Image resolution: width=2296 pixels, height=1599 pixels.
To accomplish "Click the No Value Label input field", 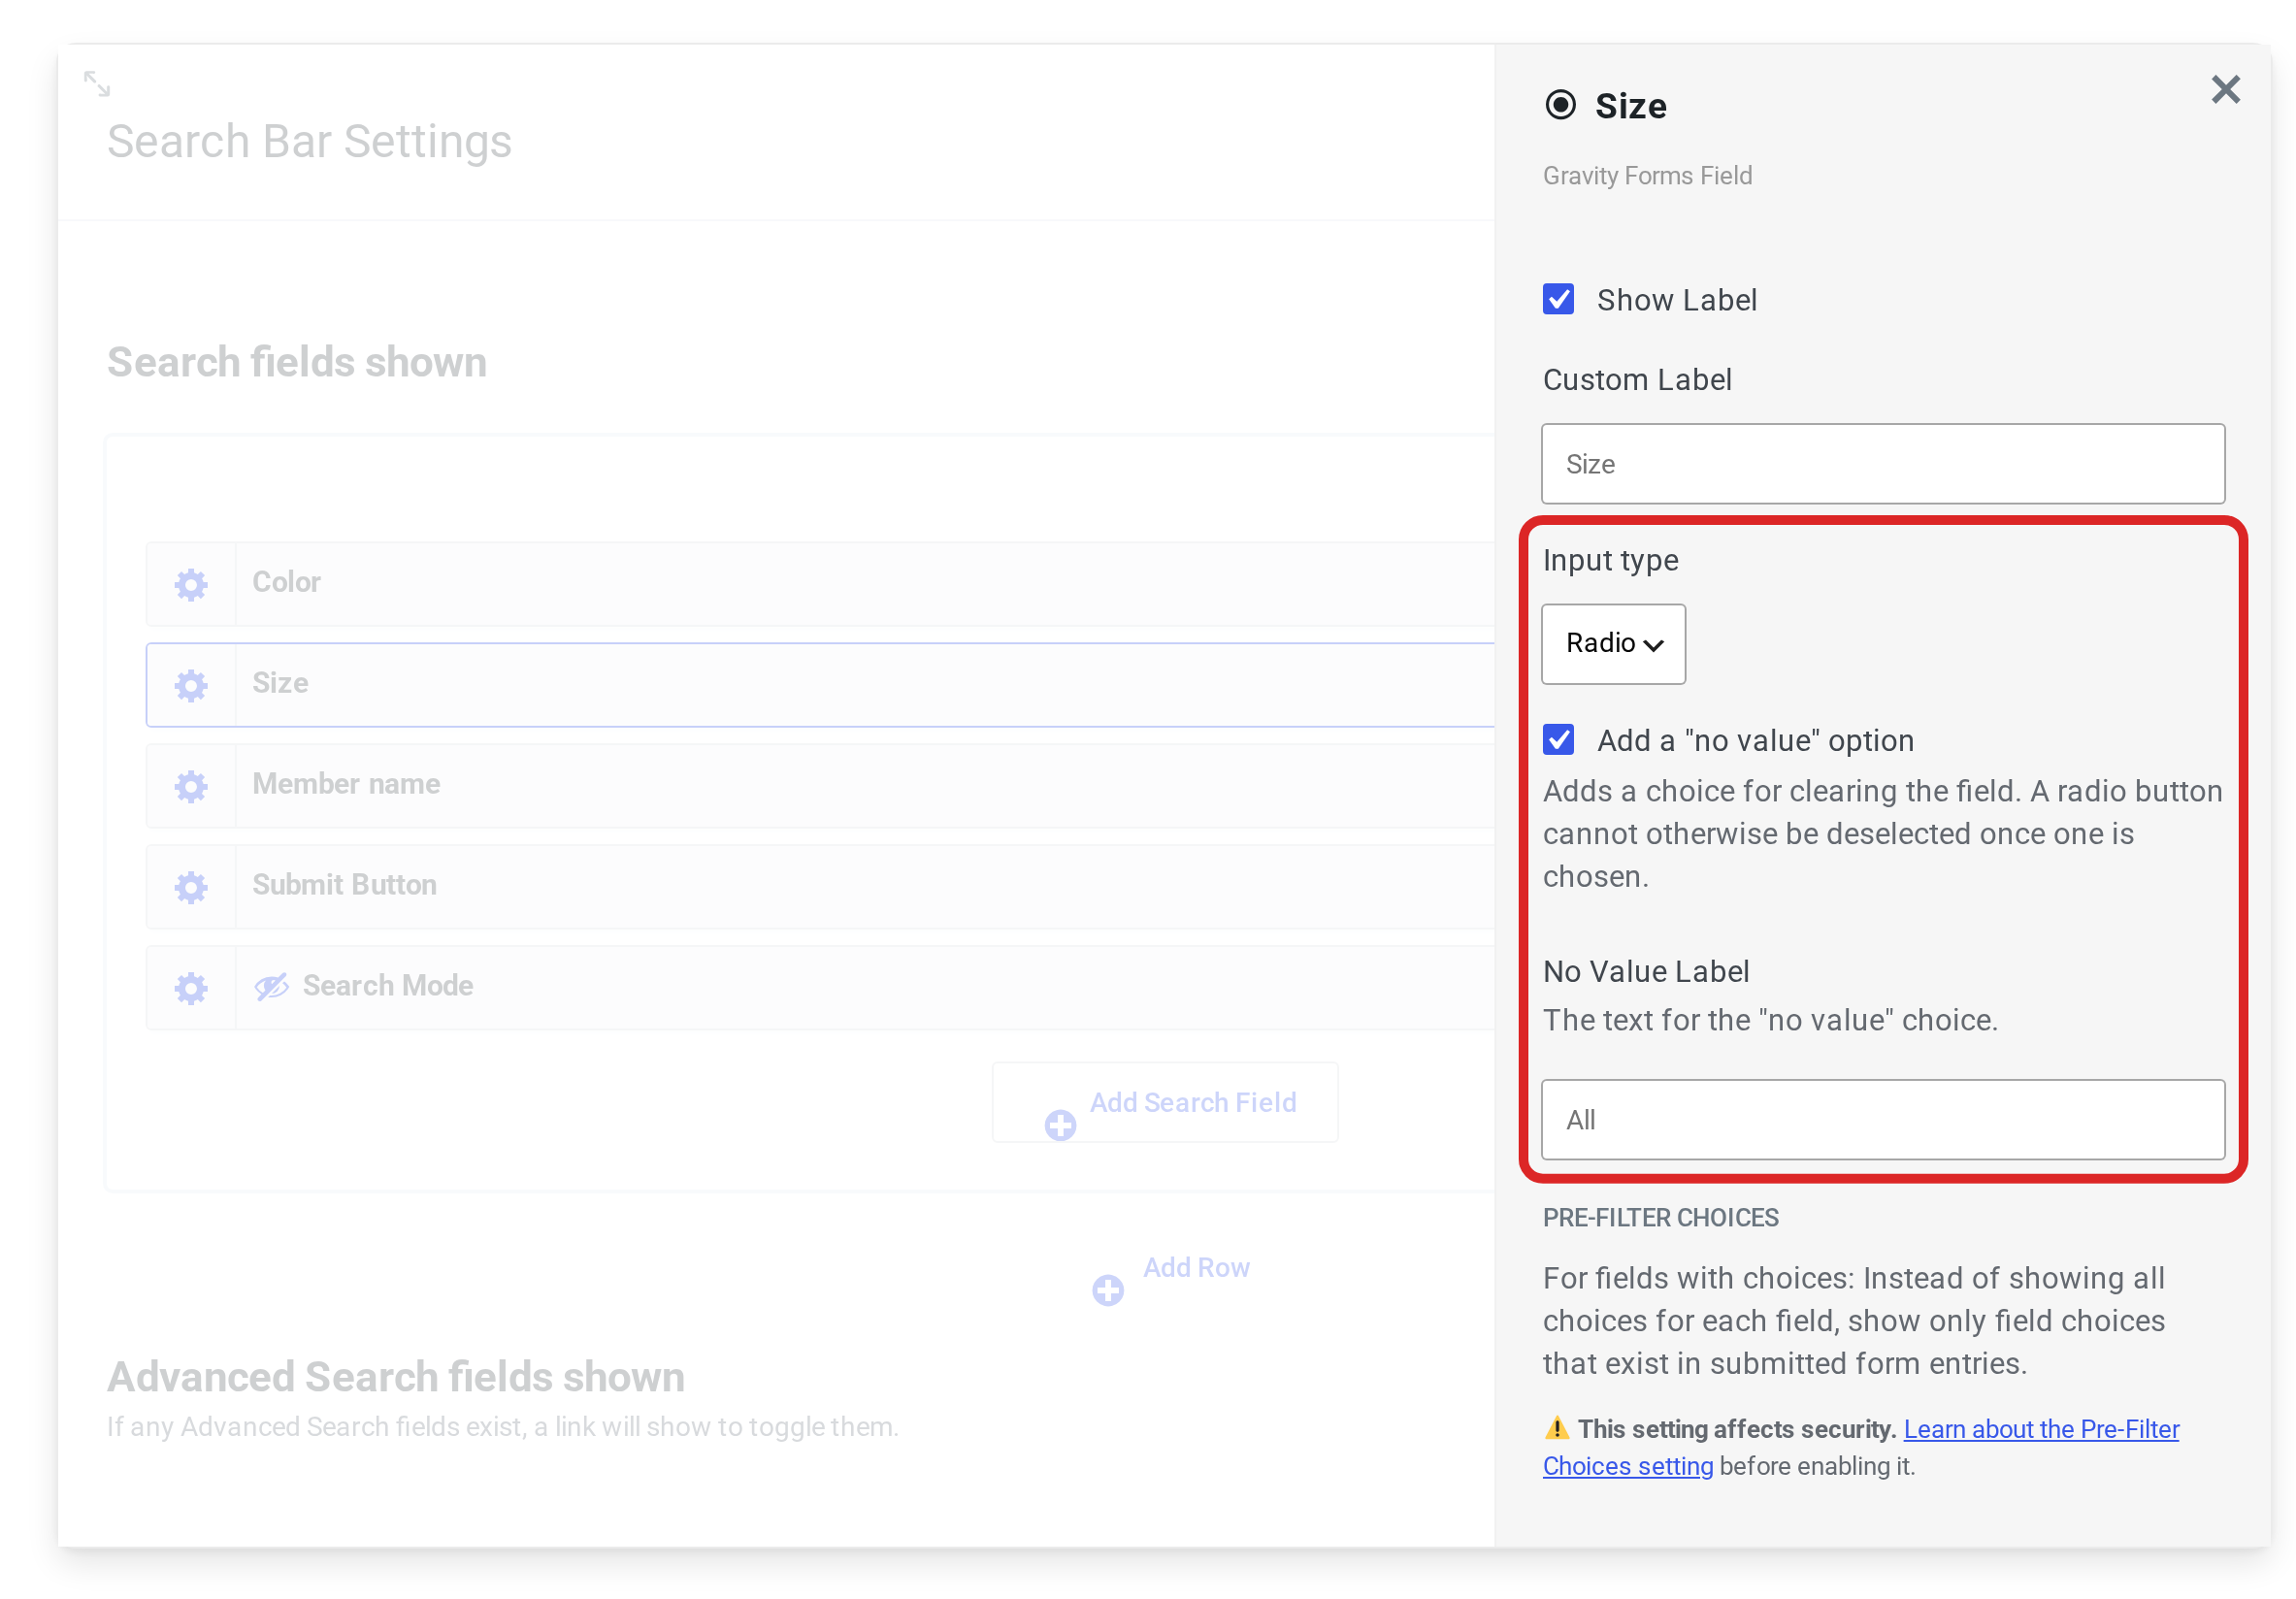I will (1883, 1120).
